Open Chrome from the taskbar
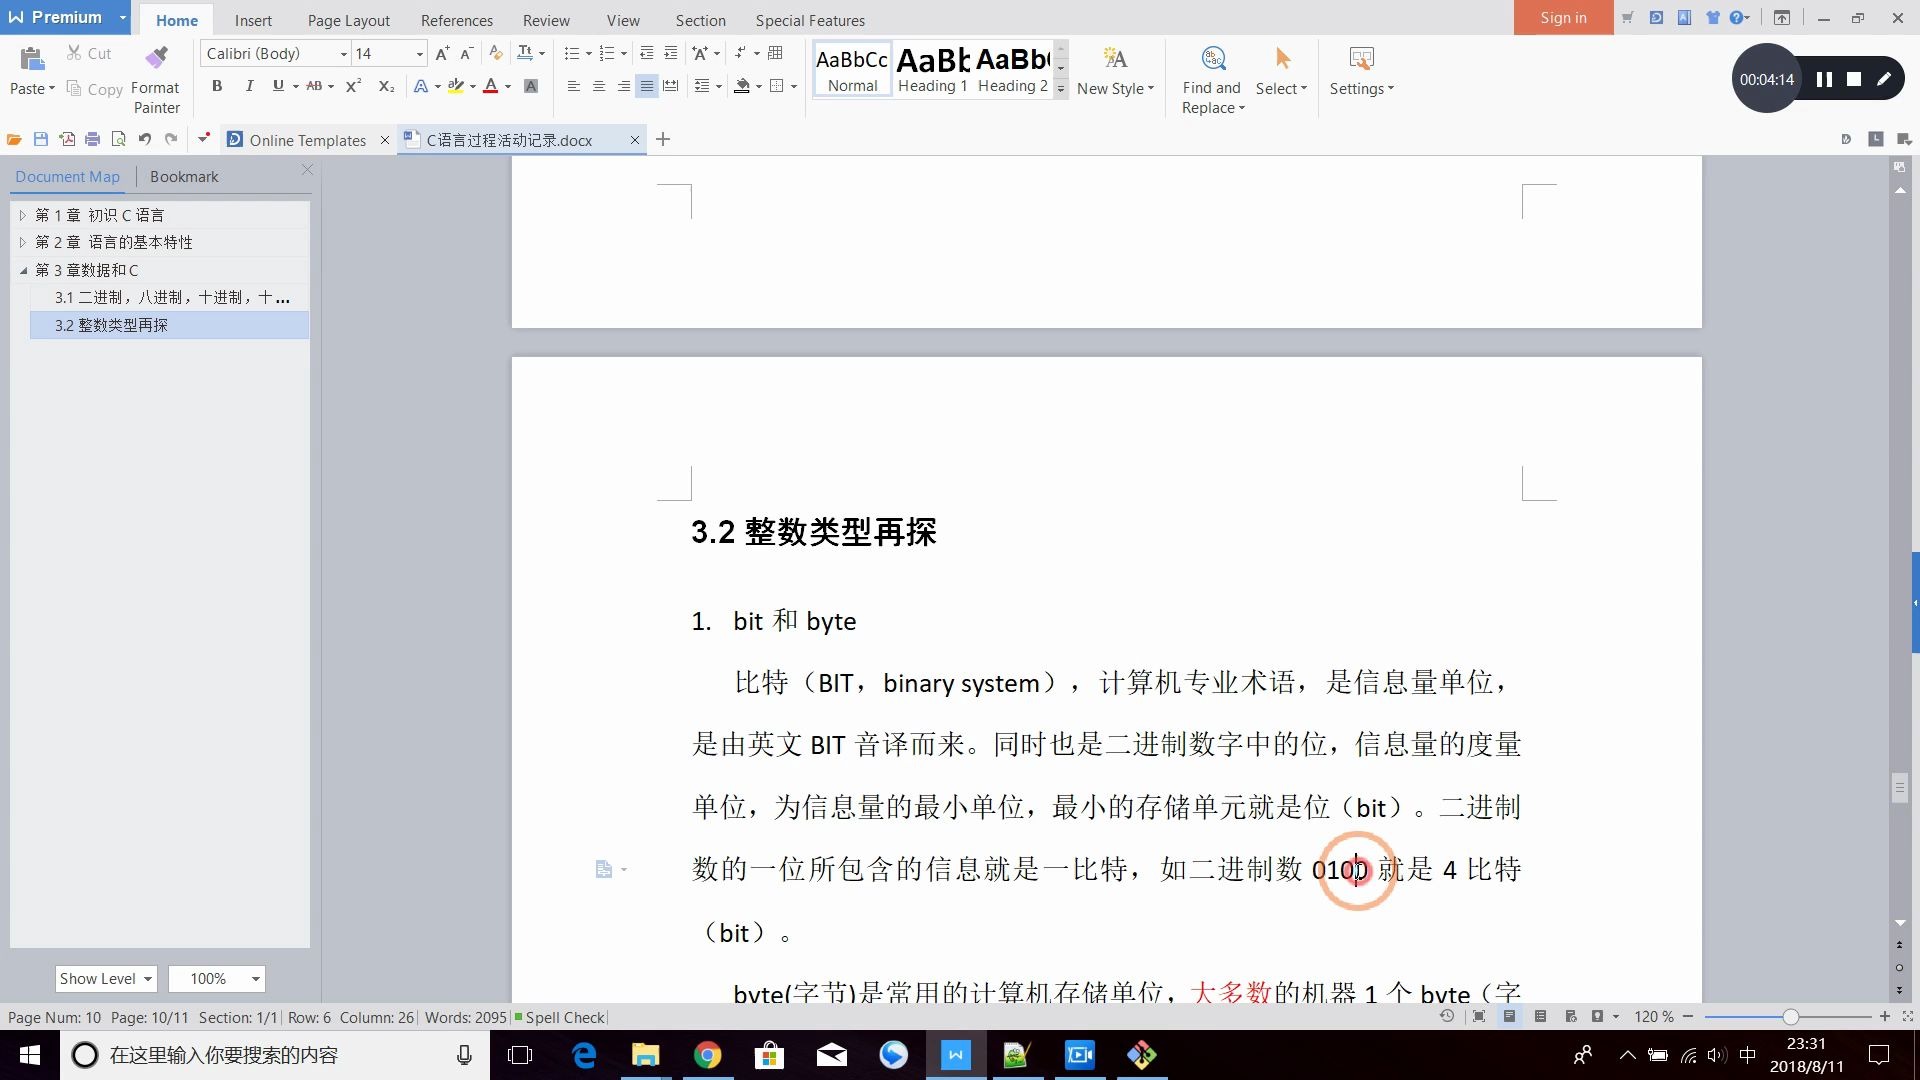Screen dimensions: 1920x1080 click(708, 1055)
